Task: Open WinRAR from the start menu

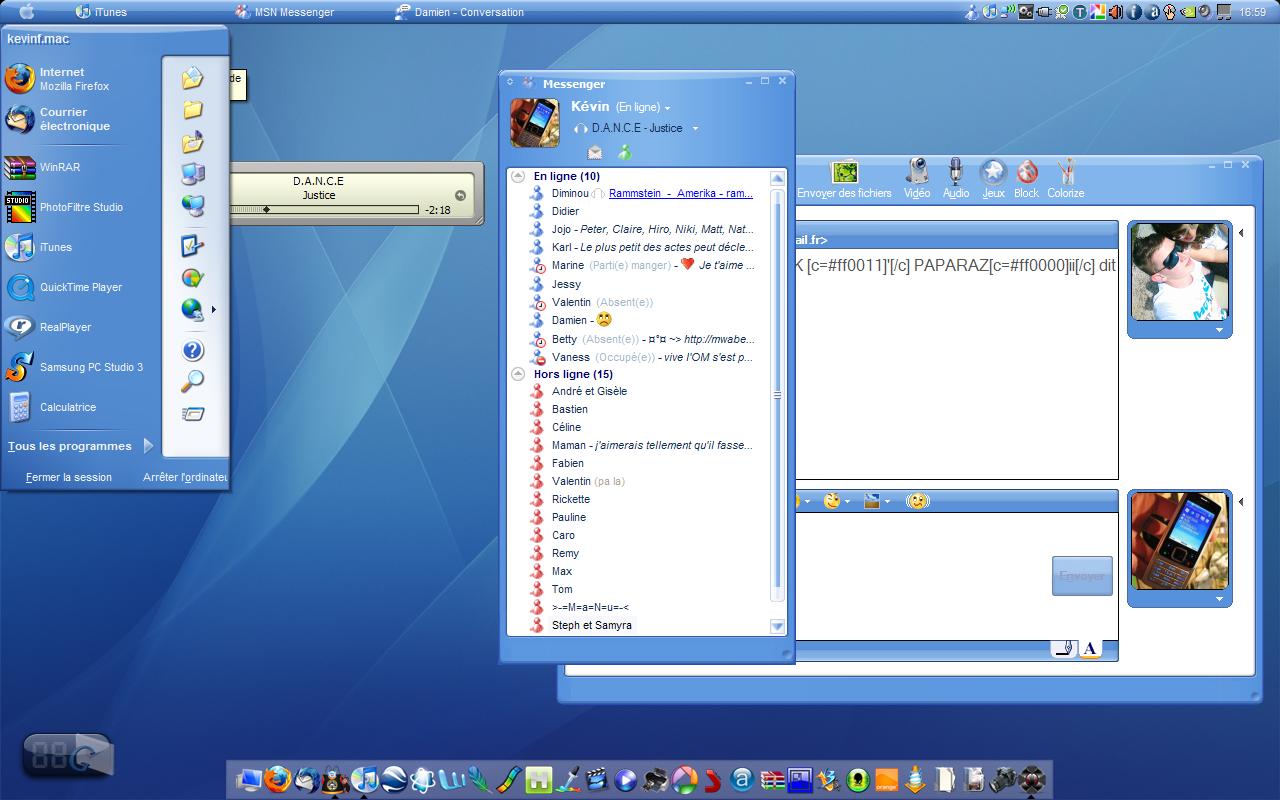Action: (60, 167)
